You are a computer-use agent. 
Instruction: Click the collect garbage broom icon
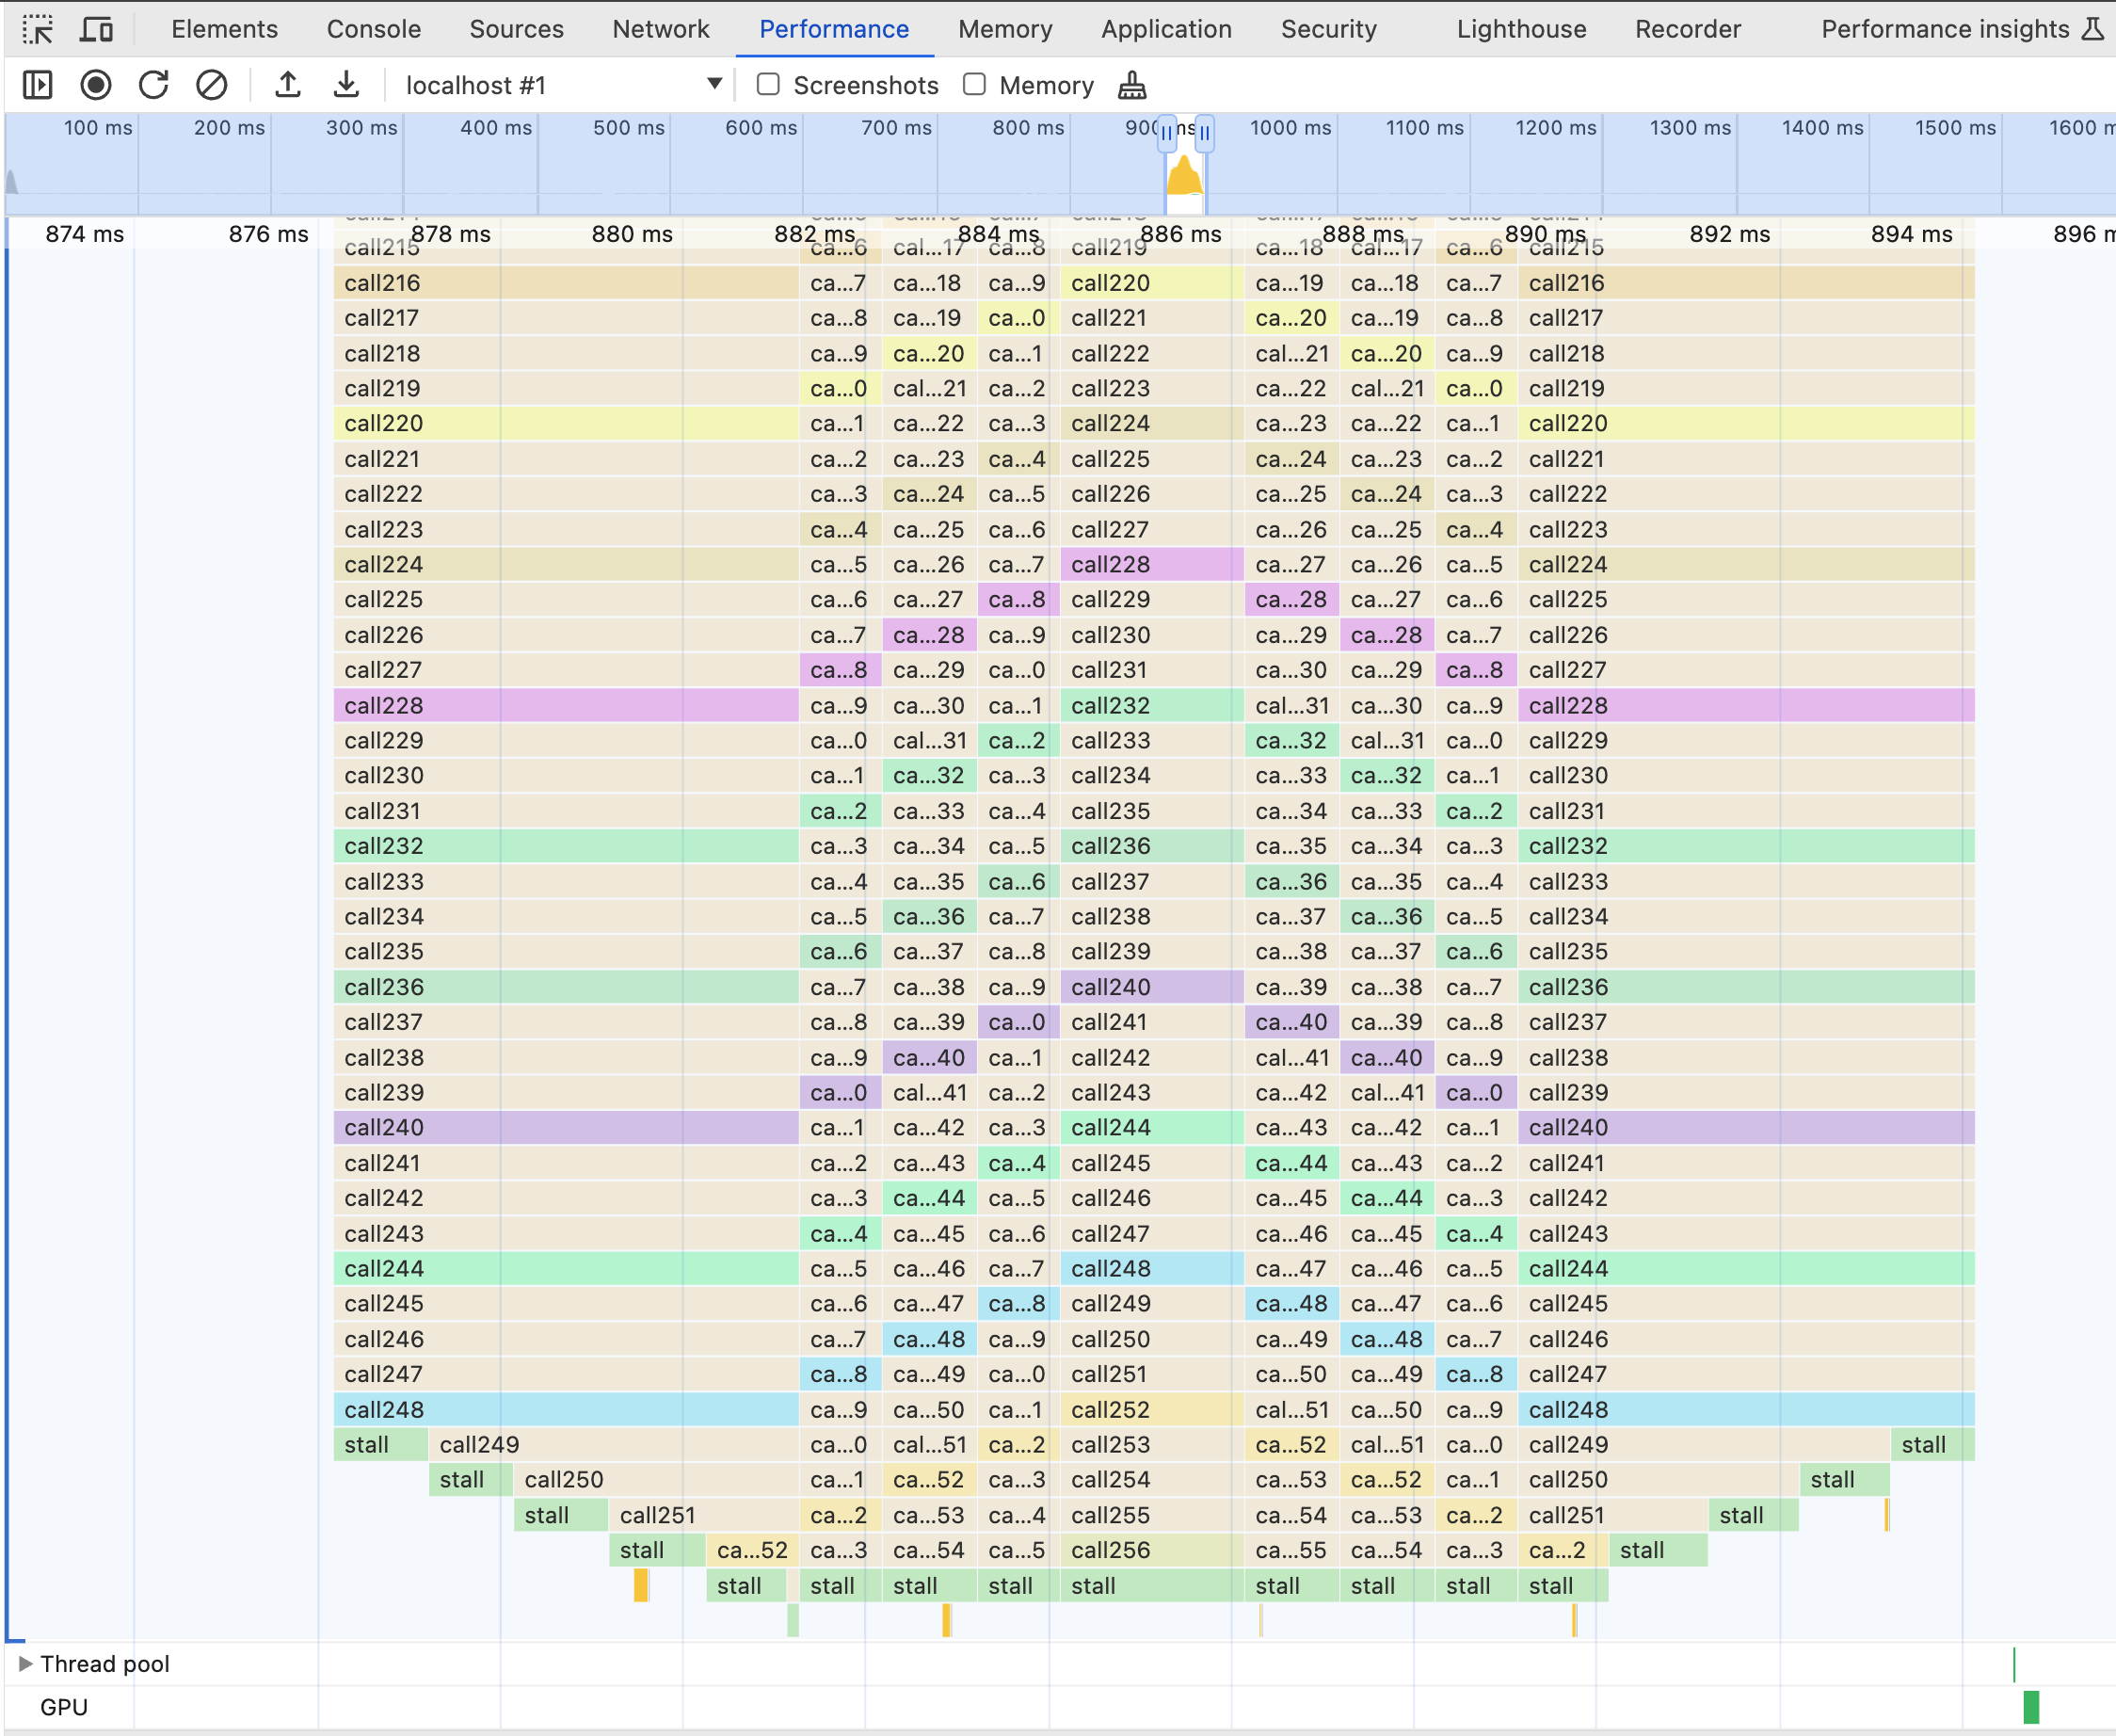pos(1131,85)
